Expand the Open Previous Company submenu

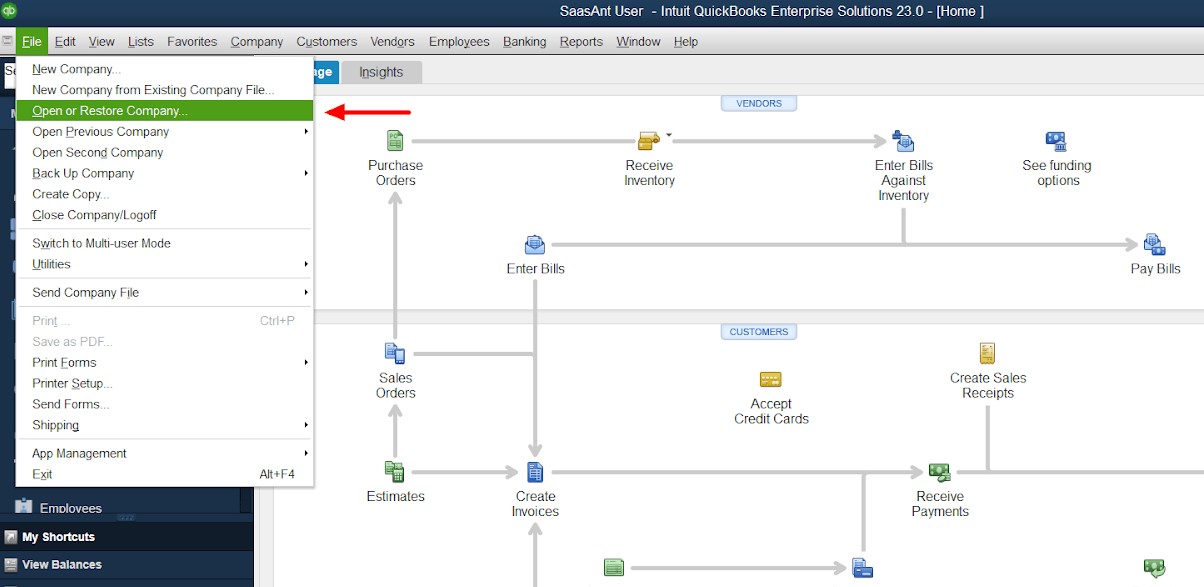306,132
